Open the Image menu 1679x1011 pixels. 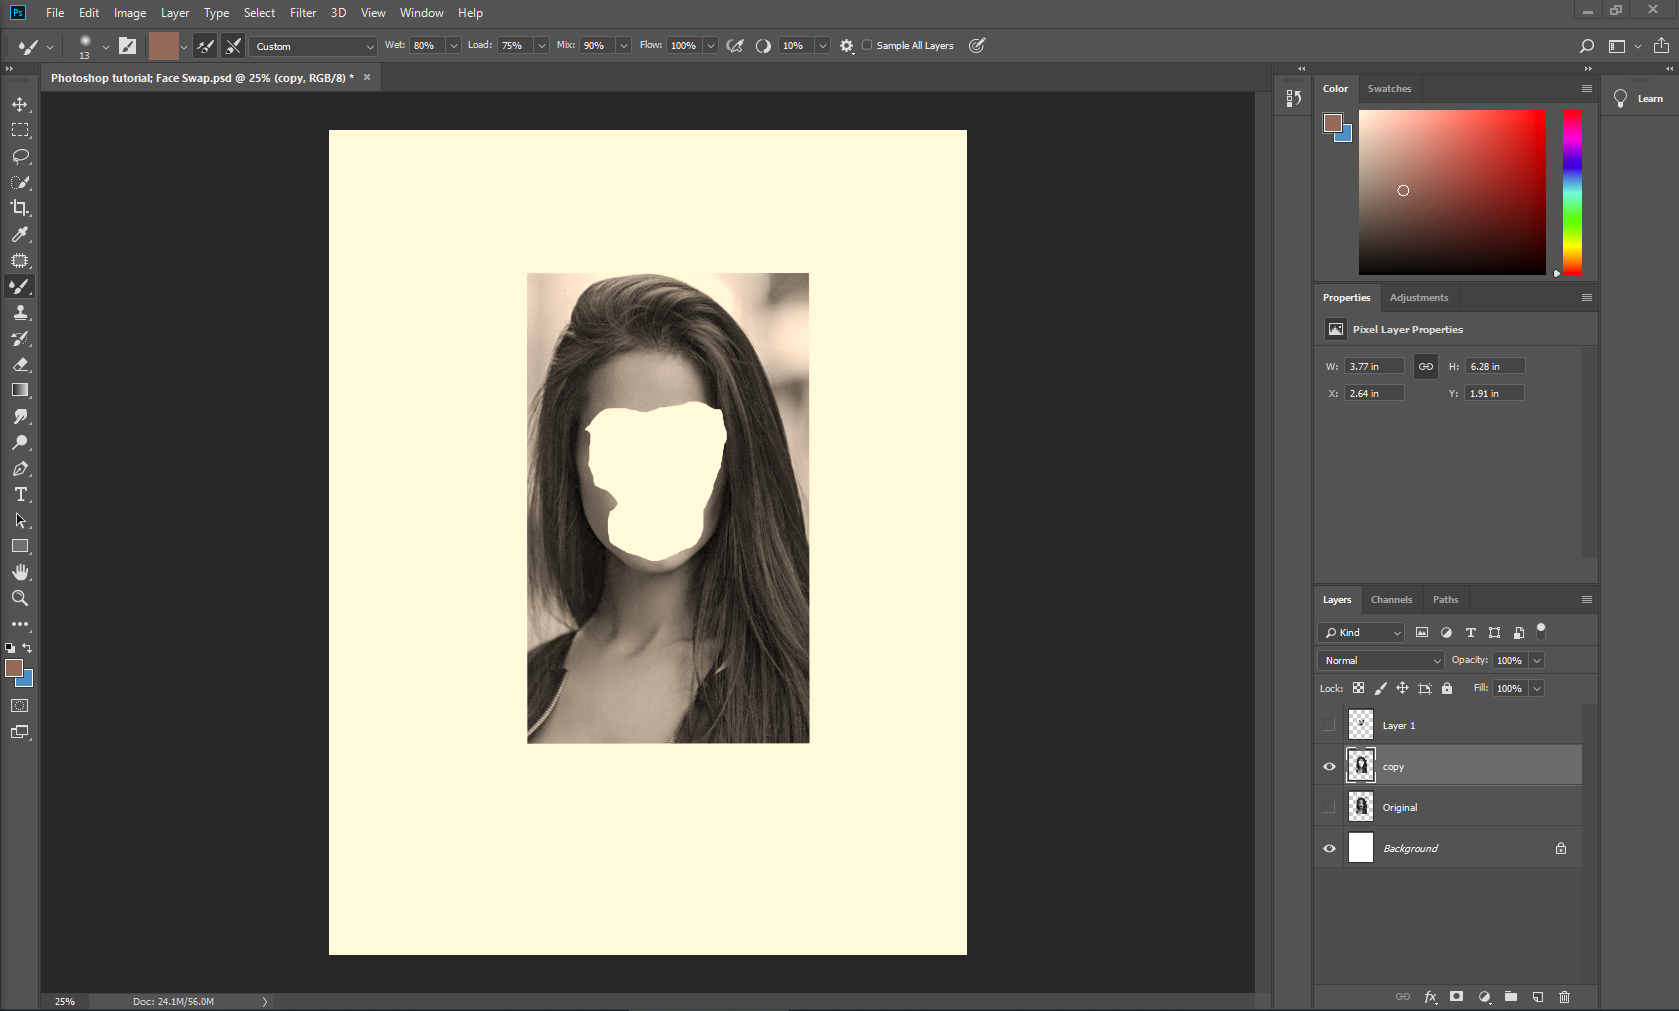point(130,13)
